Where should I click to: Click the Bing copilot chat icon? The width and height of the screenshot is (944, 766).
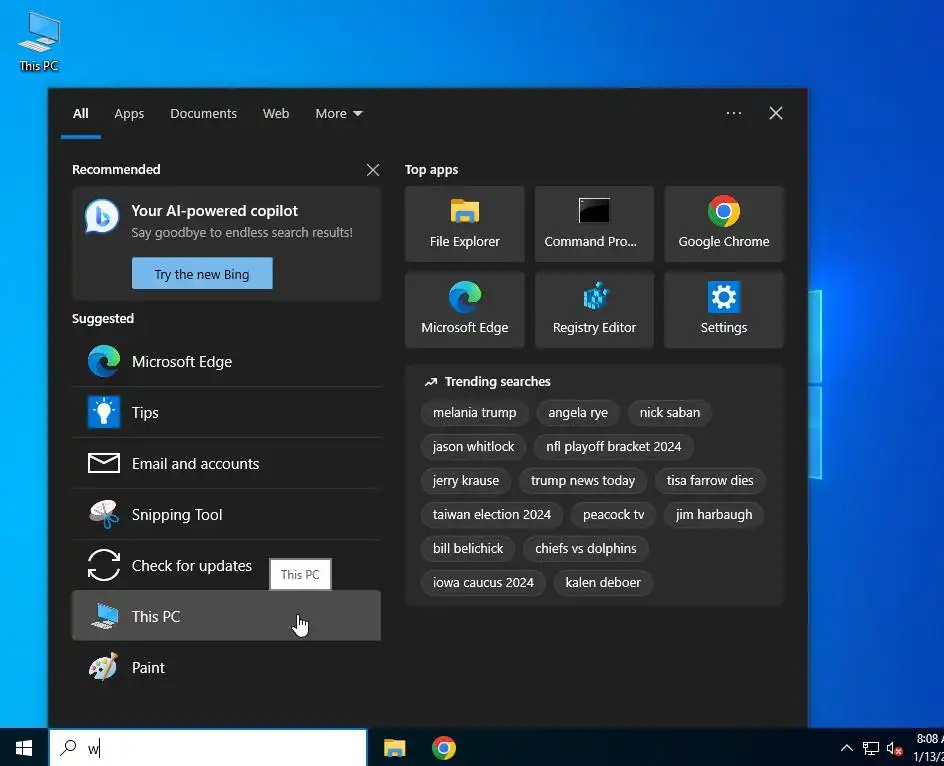[102, 216]
